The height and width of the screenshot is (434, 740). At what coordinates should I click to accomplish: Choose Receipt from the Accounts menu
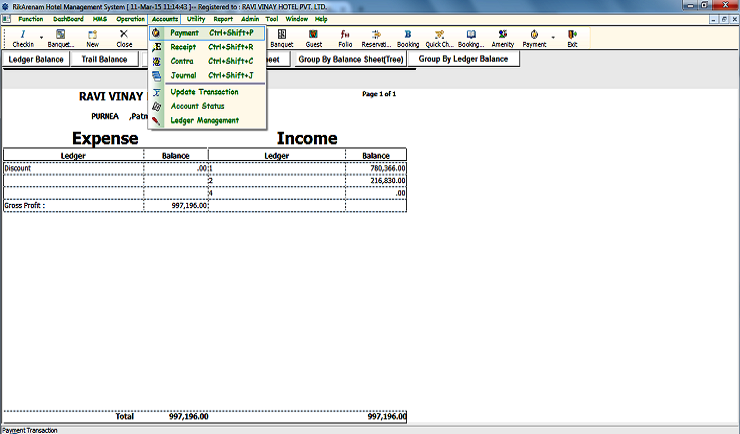[x=183, y=47]
